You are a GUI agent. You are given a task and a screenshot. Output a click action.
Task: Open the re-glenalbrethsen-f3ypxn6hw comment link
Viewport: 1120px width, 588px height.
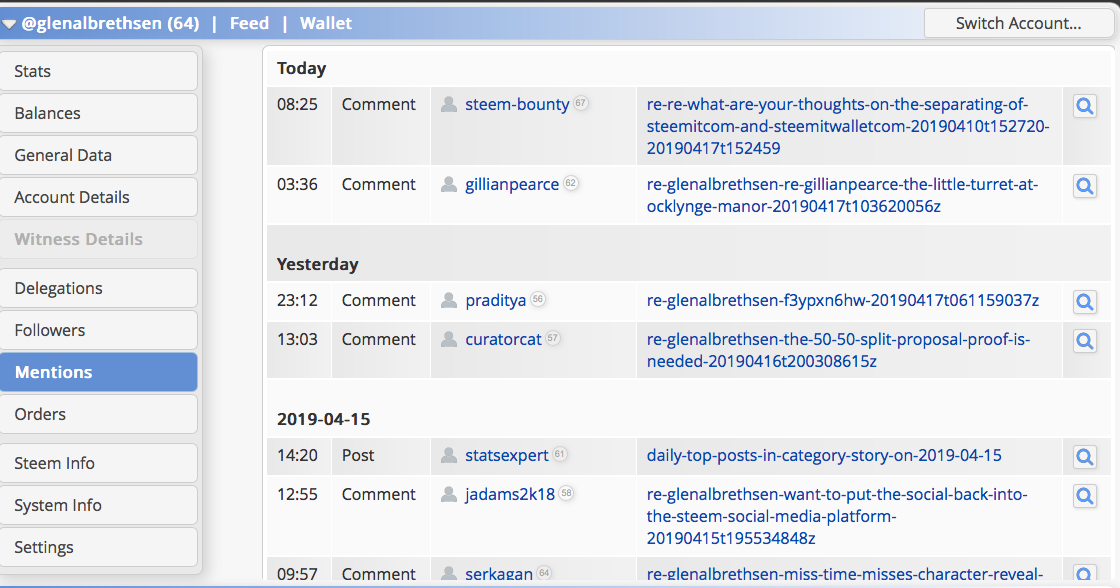pyautogui.click(x=843, y=300)
